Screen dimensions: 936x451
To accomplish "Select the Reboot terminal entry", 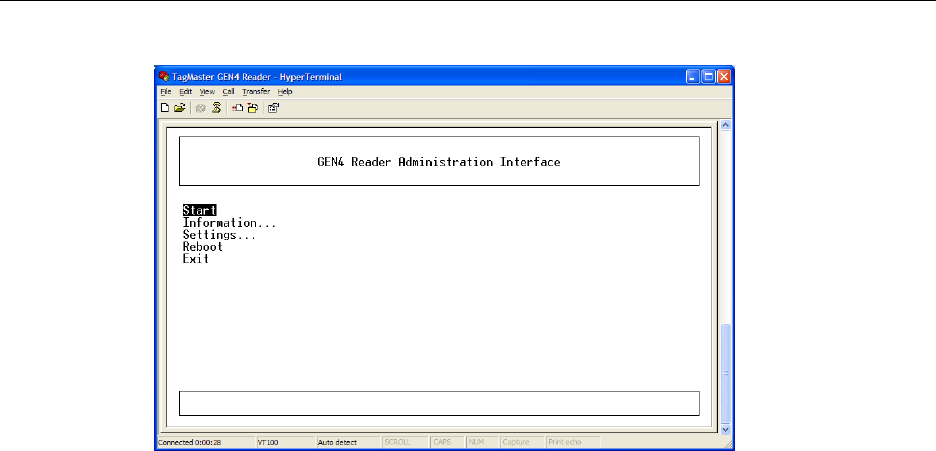I will coord(202,246).
